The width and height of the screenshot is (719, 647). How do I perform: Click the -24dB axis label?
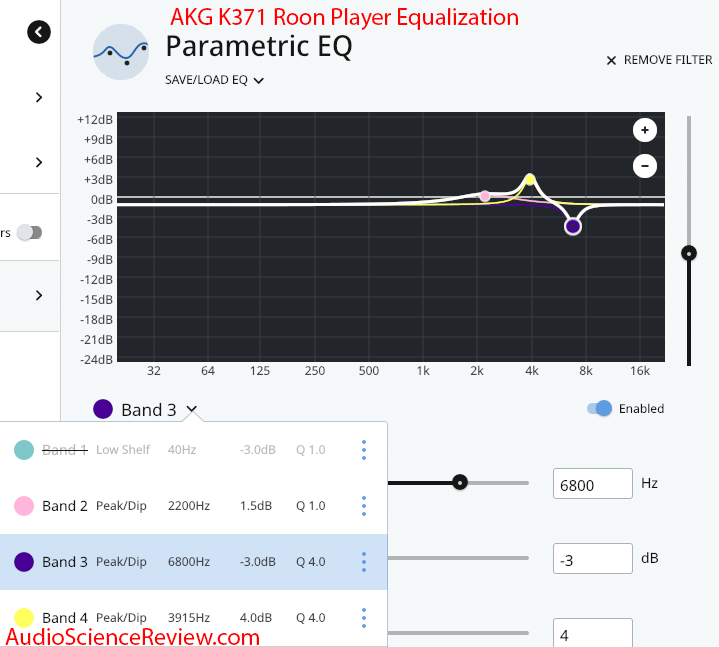point(96,359)
